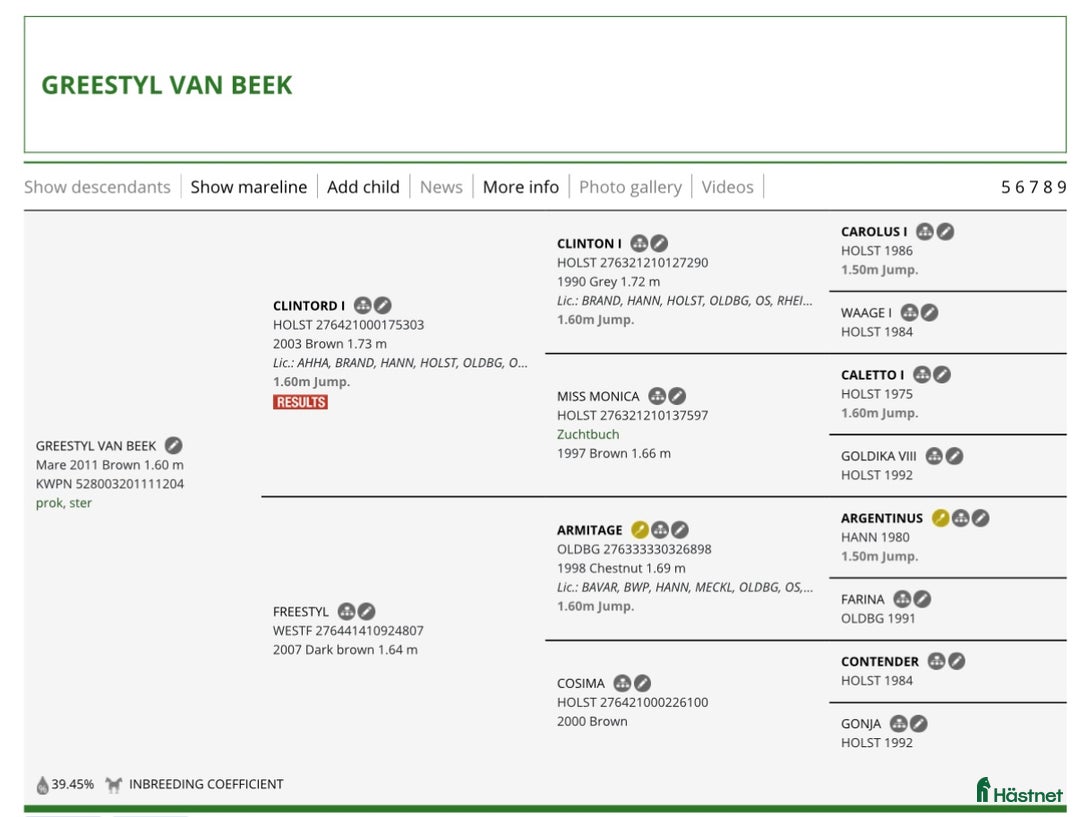Click edit pencil icon beside Contender
1080x817 pixels.
(x=957, y=661)
